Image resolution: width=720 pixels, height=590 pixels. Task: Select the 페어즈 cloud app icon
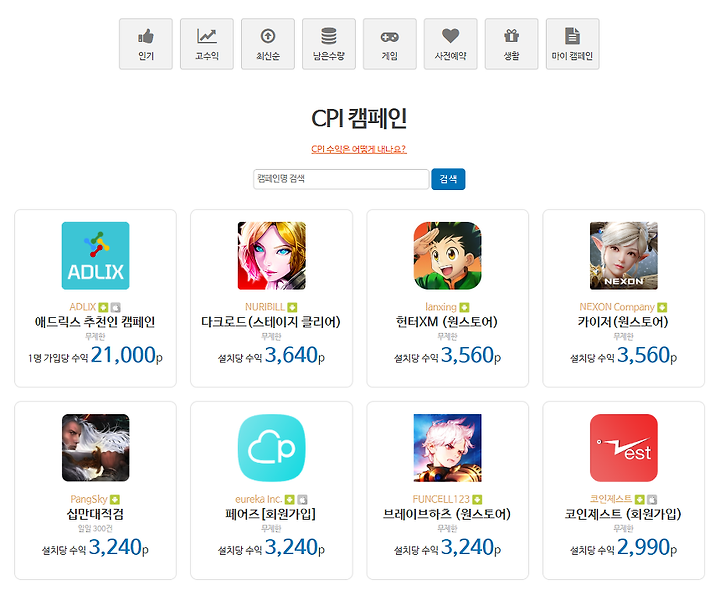271,448
